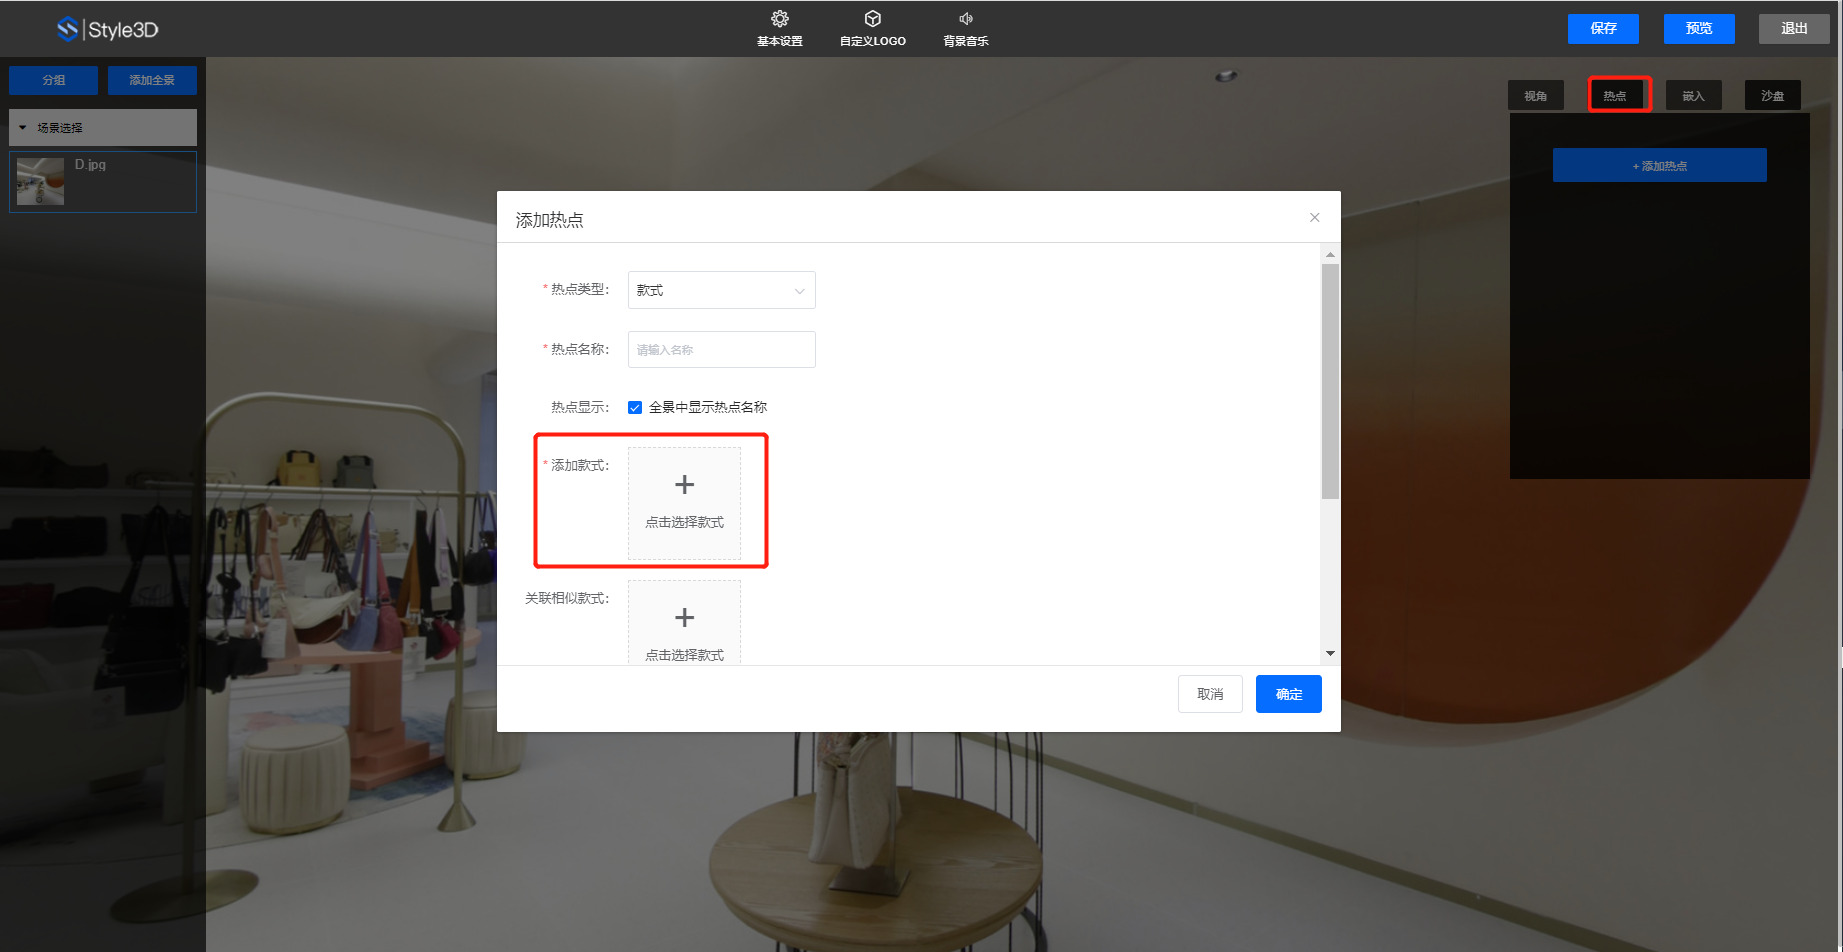
Task: Click the Style3D logo
Action: click(x=108, y=29)
